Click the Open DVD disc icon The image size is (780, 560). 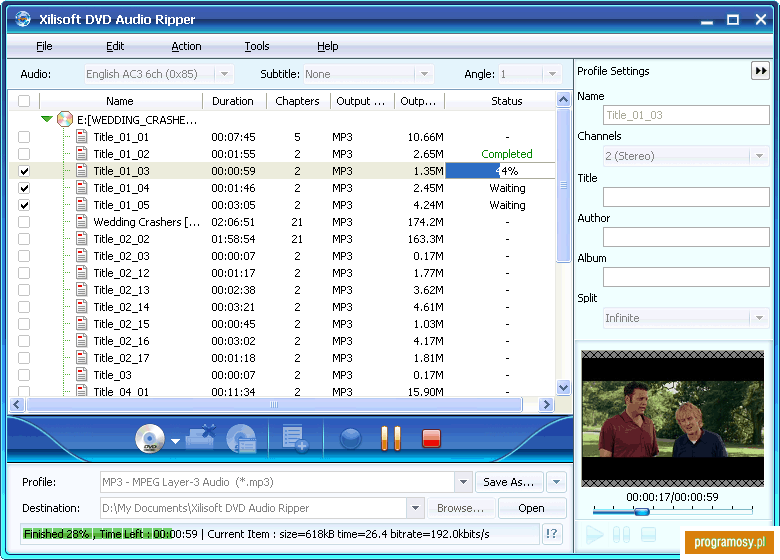(150, 439)
